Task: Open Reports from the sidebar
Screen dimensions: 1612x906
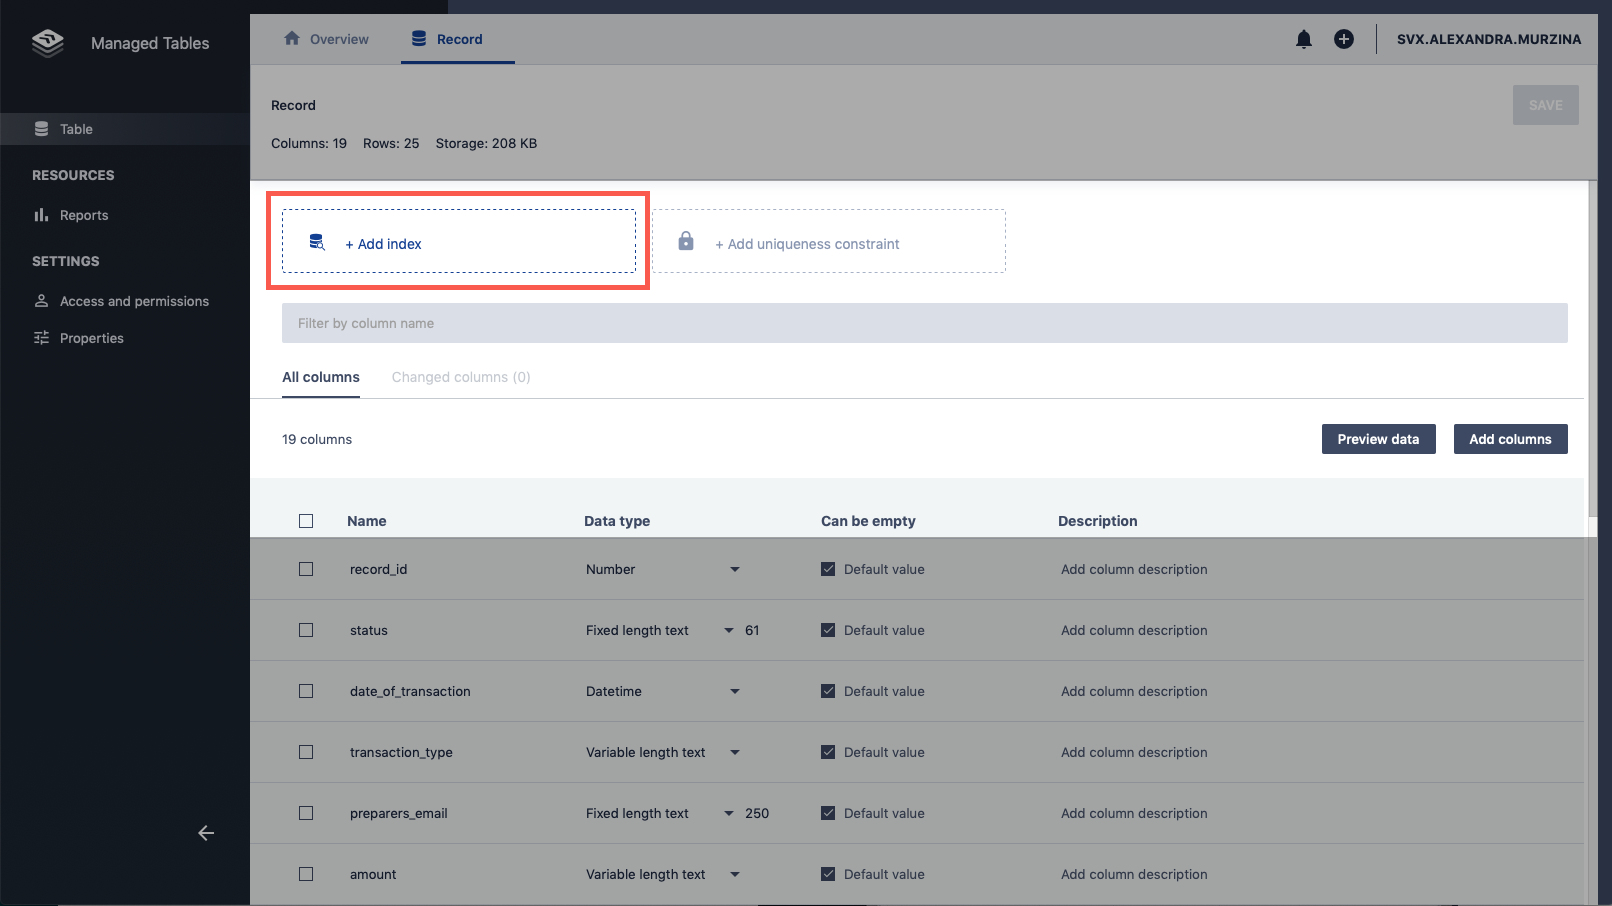Action: coord(83,215)
